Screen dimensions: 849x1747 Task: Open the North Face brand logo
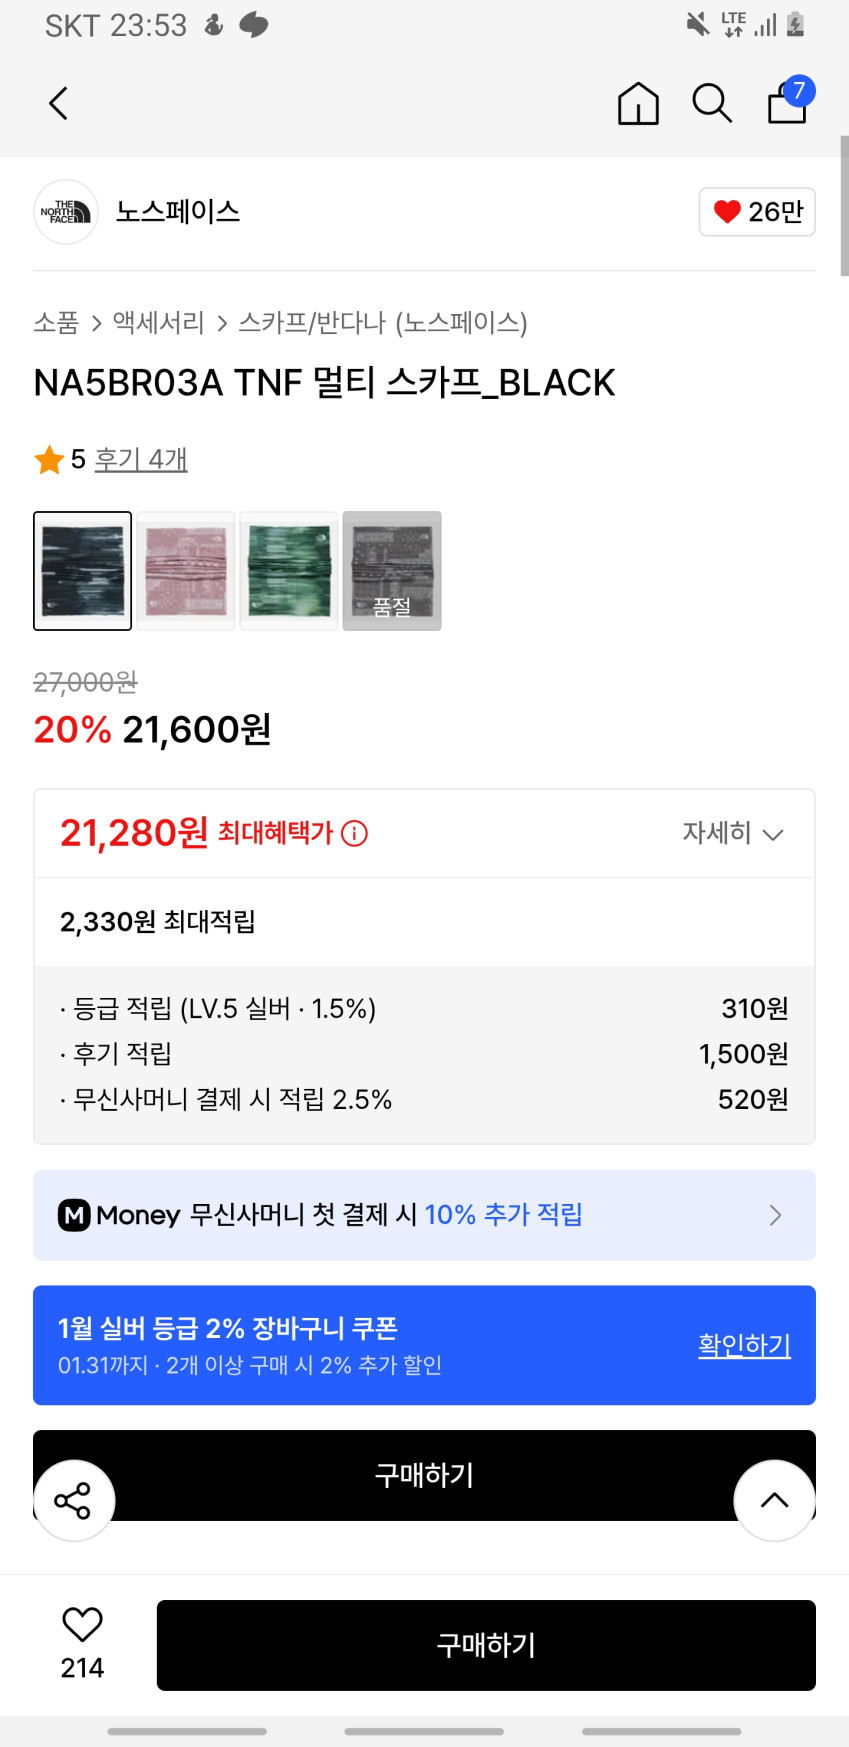tap(66, 212)
